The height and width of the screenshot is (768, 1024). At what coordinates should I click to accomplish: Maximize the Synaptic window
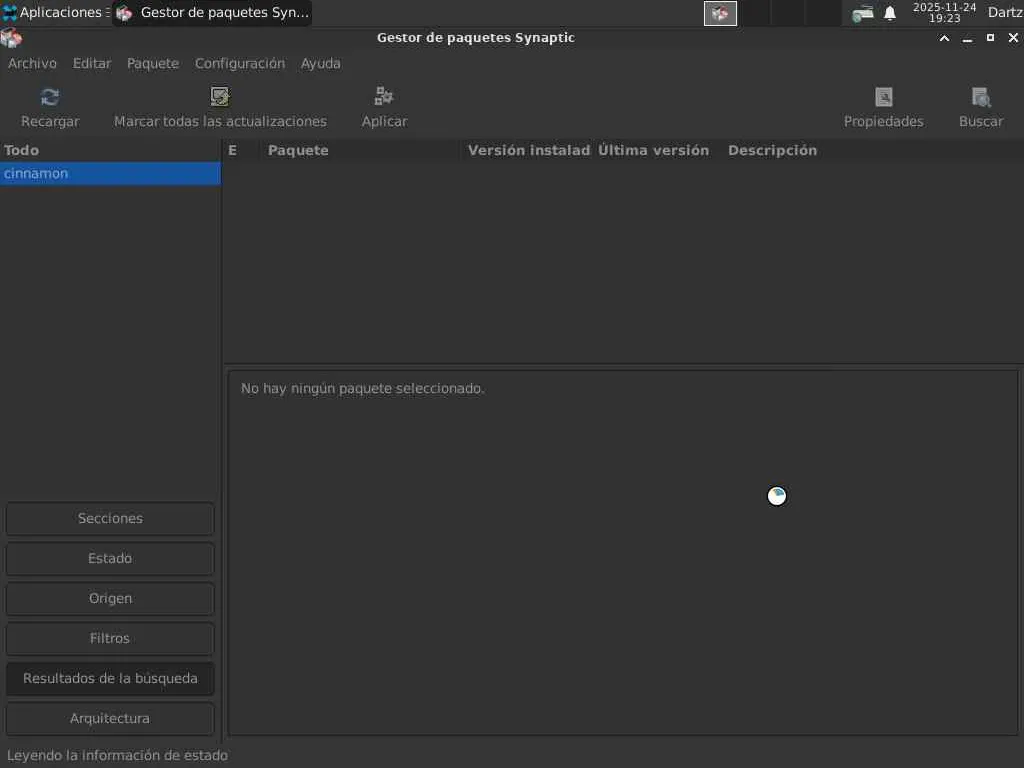tap(990, 38)
